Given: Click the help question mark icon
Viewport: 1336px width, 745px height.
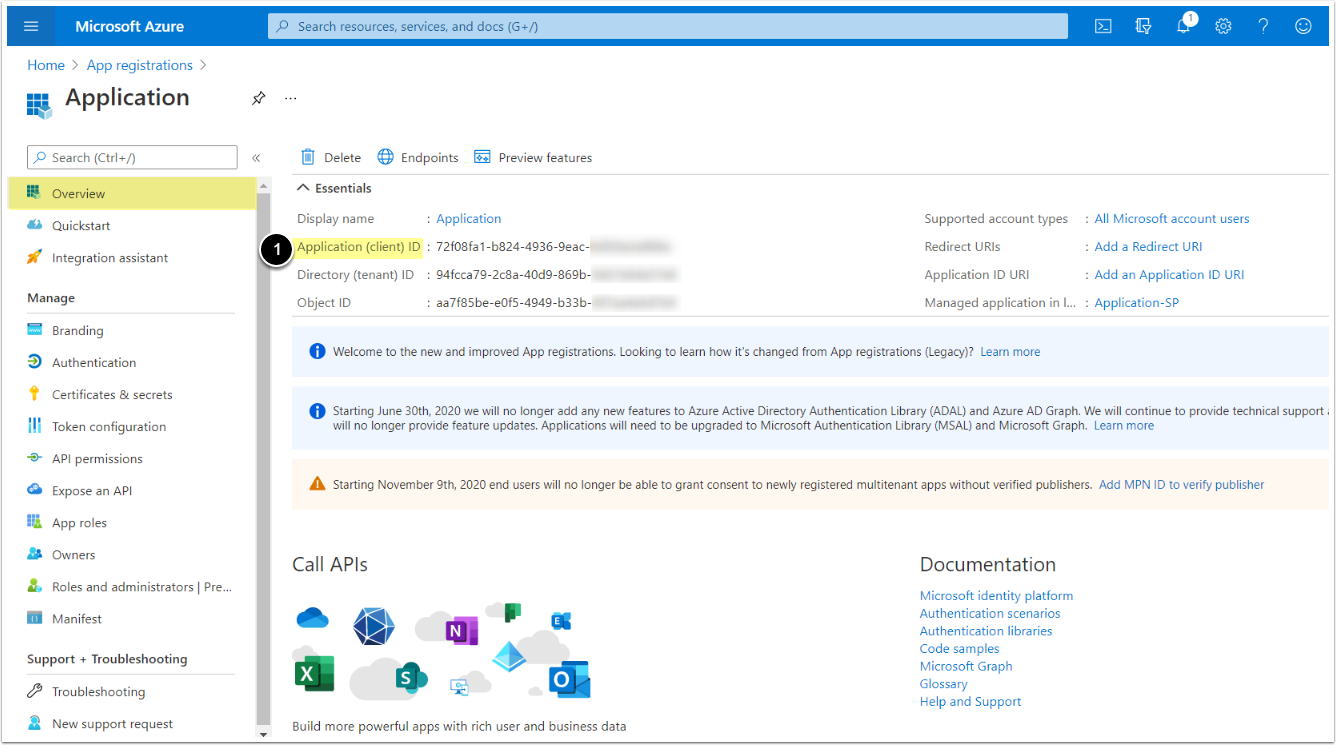Looking at the screenshot, I should 1263,27.
